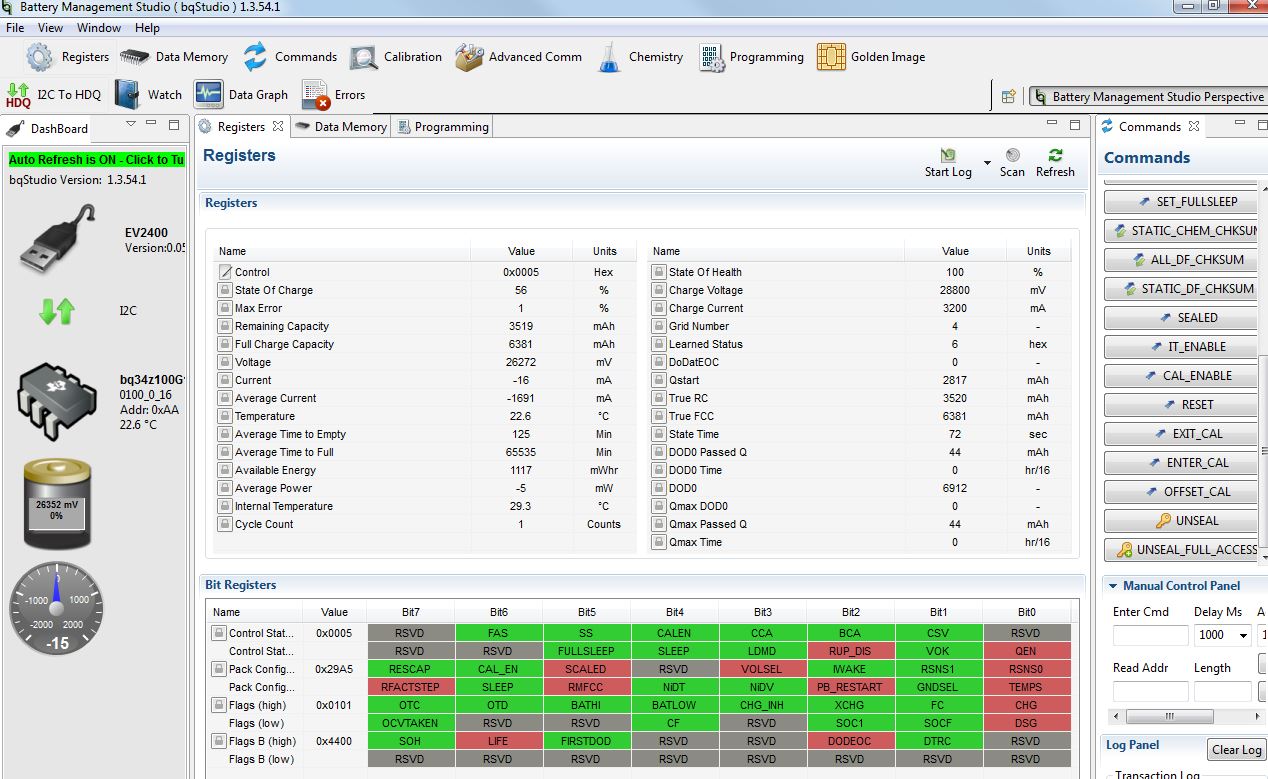This screenshot has height=779, width=1268.
Task: Toggle the DODEOC bit in Flags B
Action: (850, 741)
